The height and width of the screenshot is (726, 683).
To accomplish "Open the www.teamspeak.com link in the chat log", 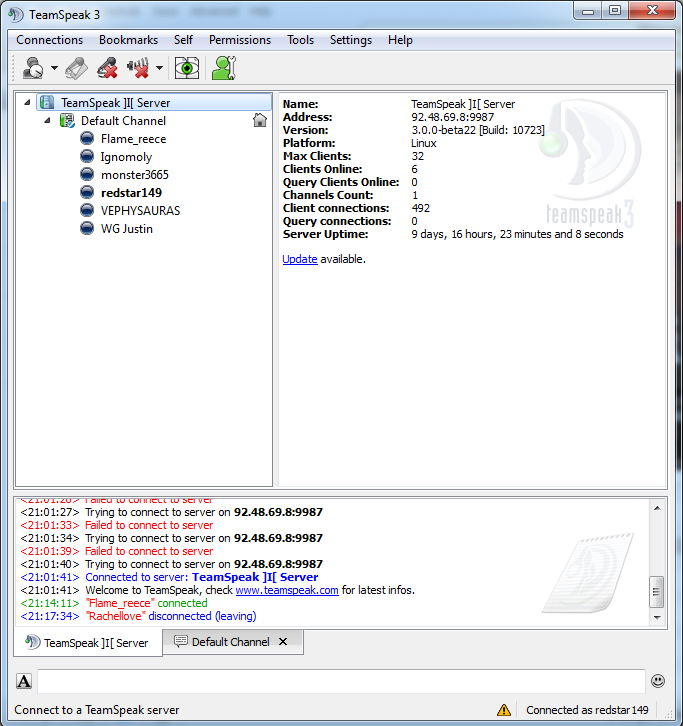I will point(287,590).
